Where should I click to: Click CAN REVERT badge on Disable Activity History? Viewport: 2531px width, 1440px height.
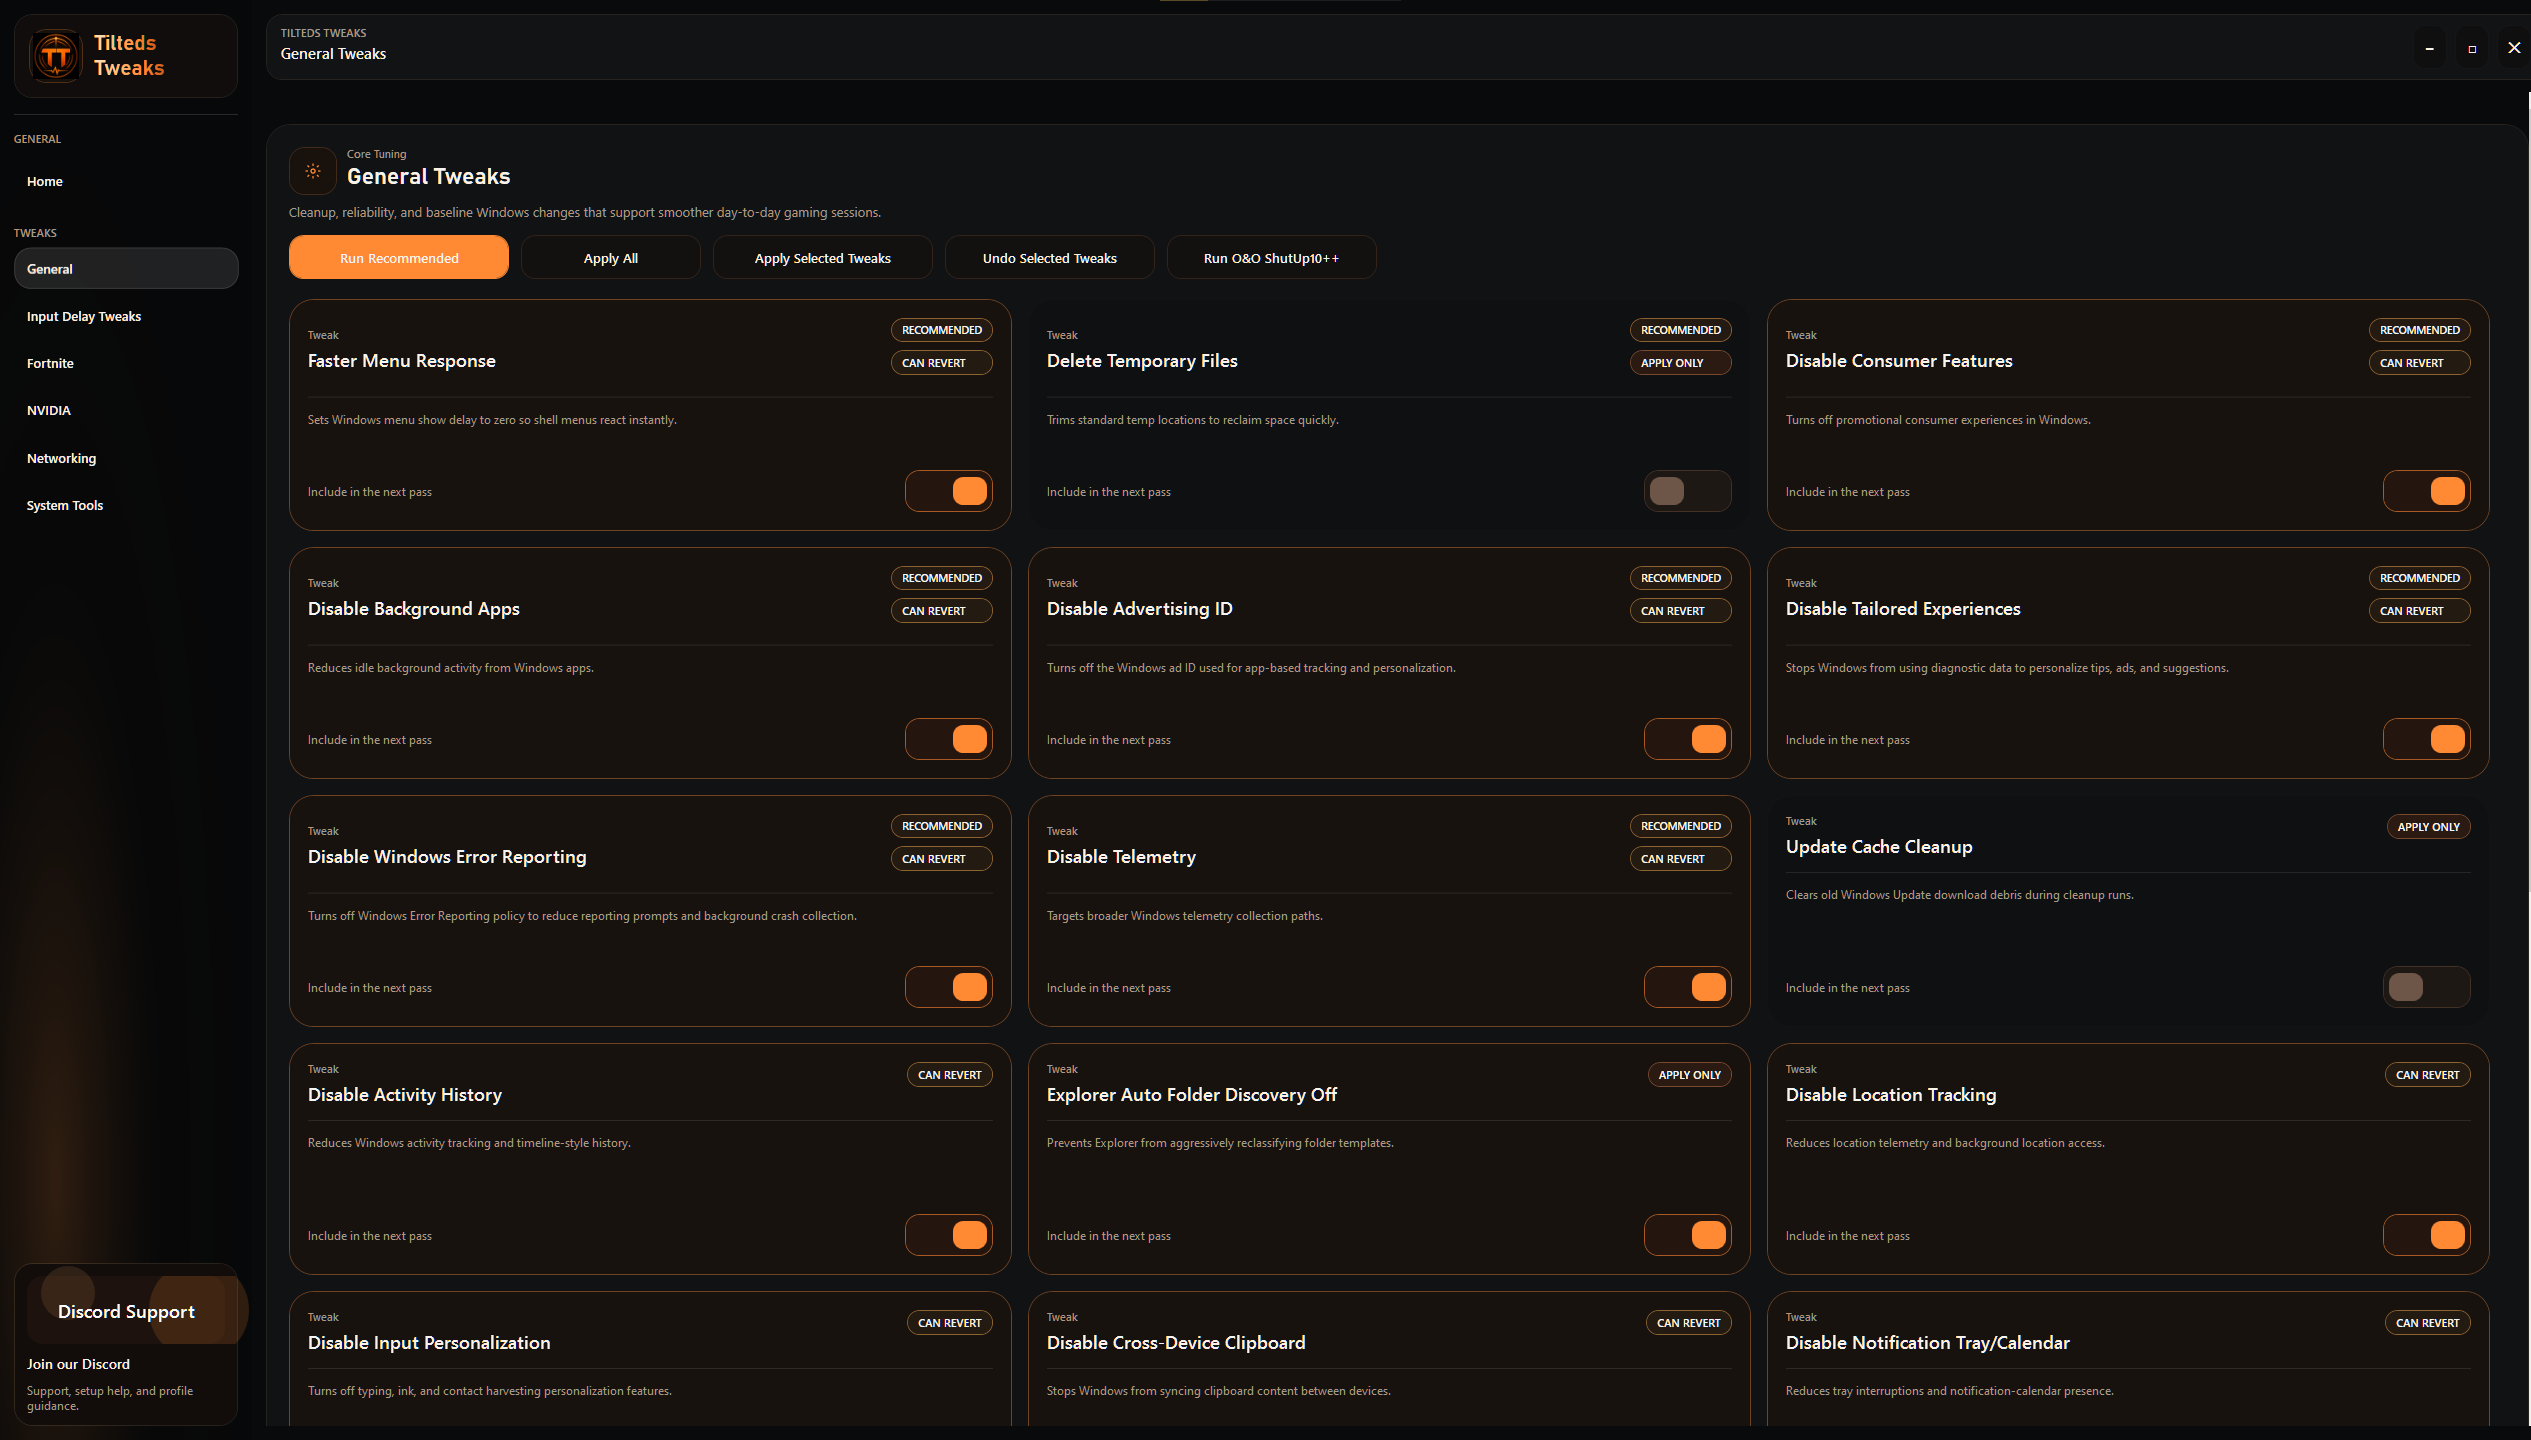(x=949, y=1075)
